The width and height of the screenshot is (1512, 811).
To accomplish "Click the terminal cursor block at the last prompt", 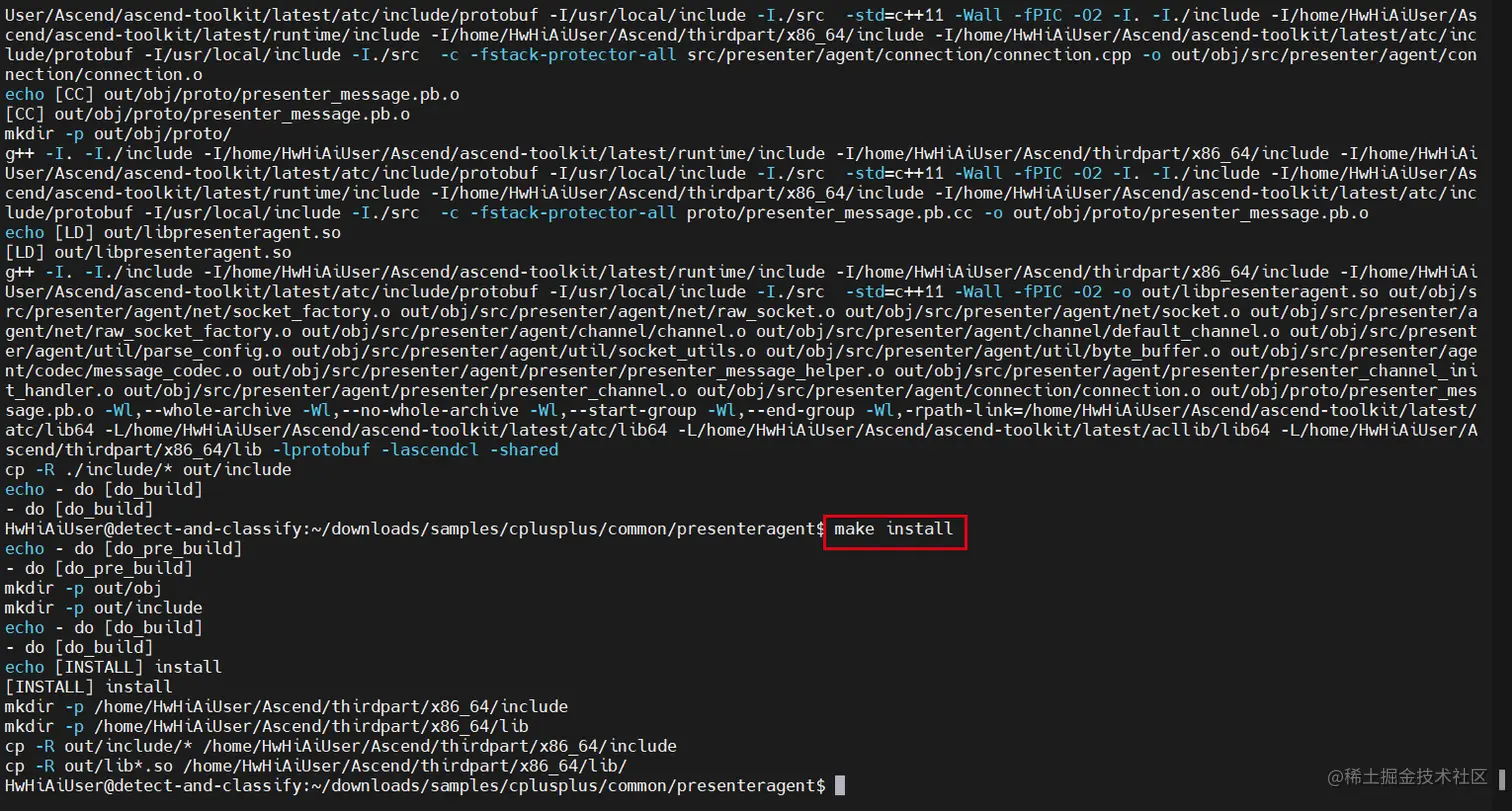I will pyautogui.click(x=840, y=786).
